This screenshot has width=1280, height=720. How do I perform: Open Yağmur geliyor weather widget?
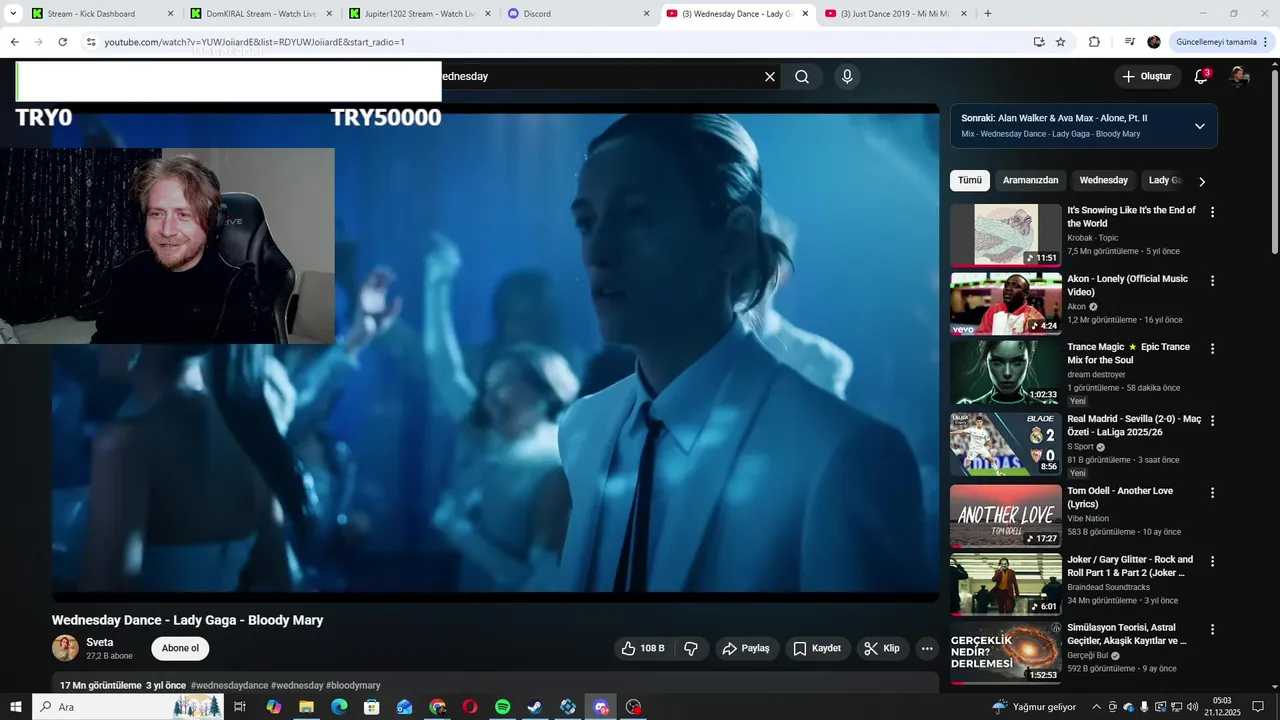(1034, 707)
